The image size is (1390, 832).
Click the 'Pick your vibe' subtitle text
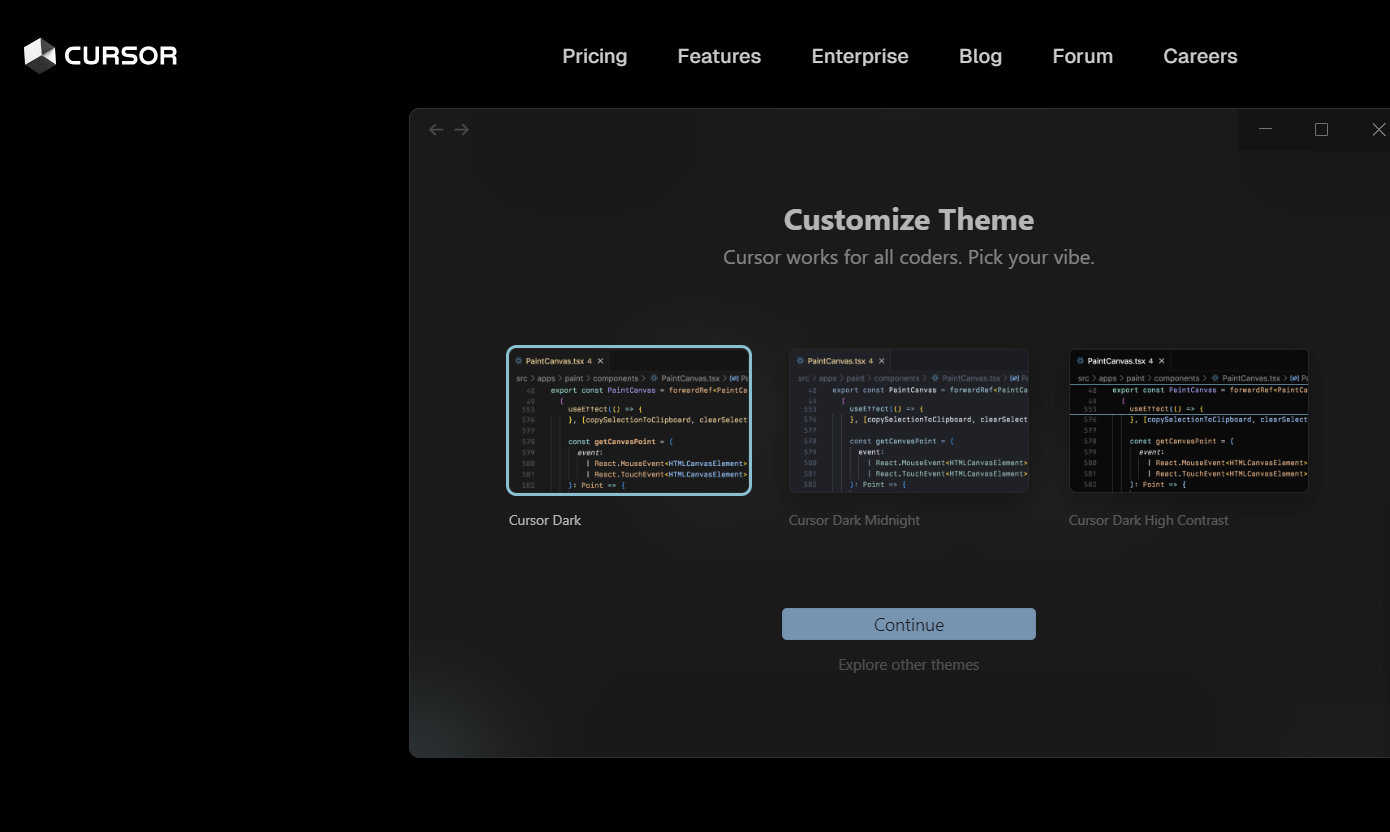point(1031,257)
